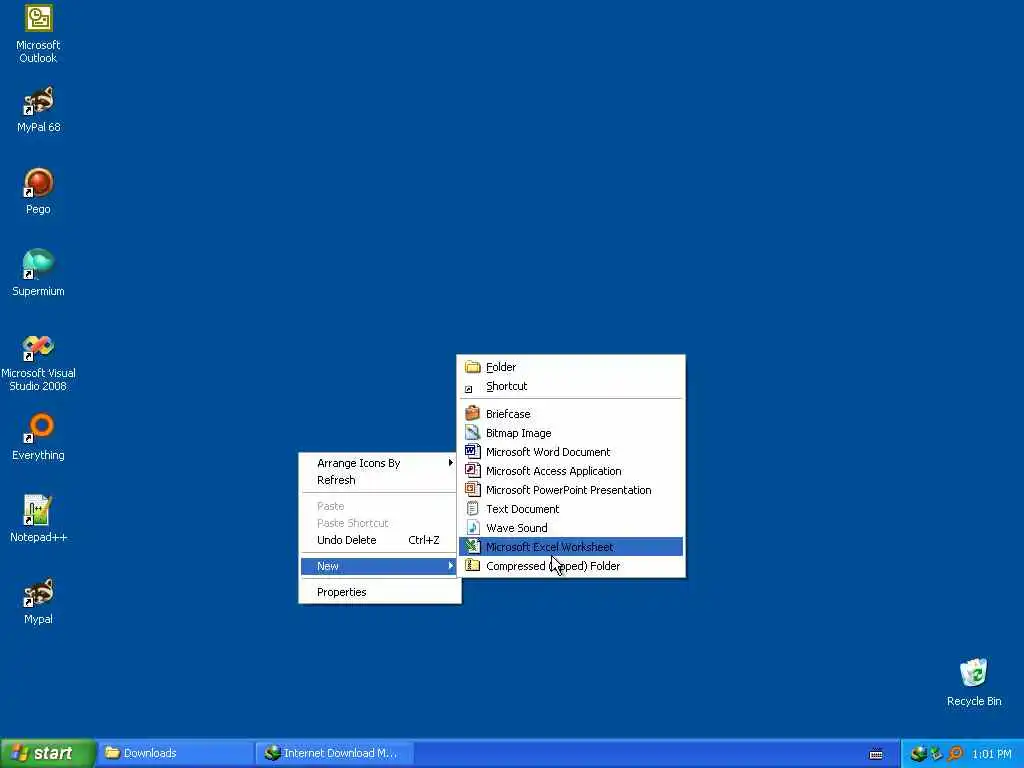Select the Pego desktop shortcut
This screenshot has width=1024, height=768.
(x=38, y=191)
